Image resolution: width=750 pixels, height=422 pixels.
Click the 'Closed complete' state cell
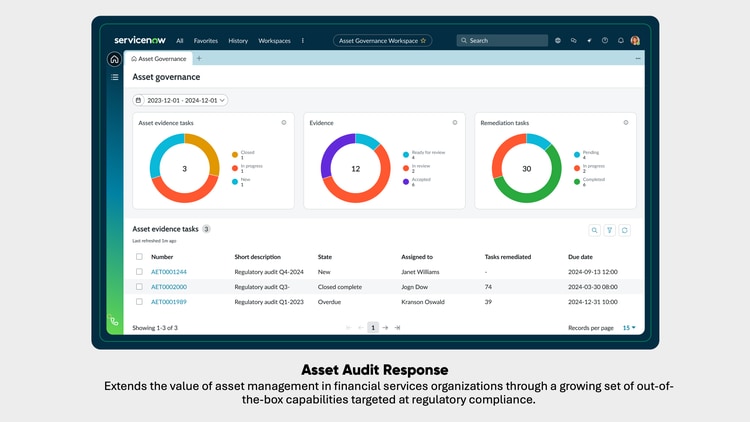(x=340, y=287)
